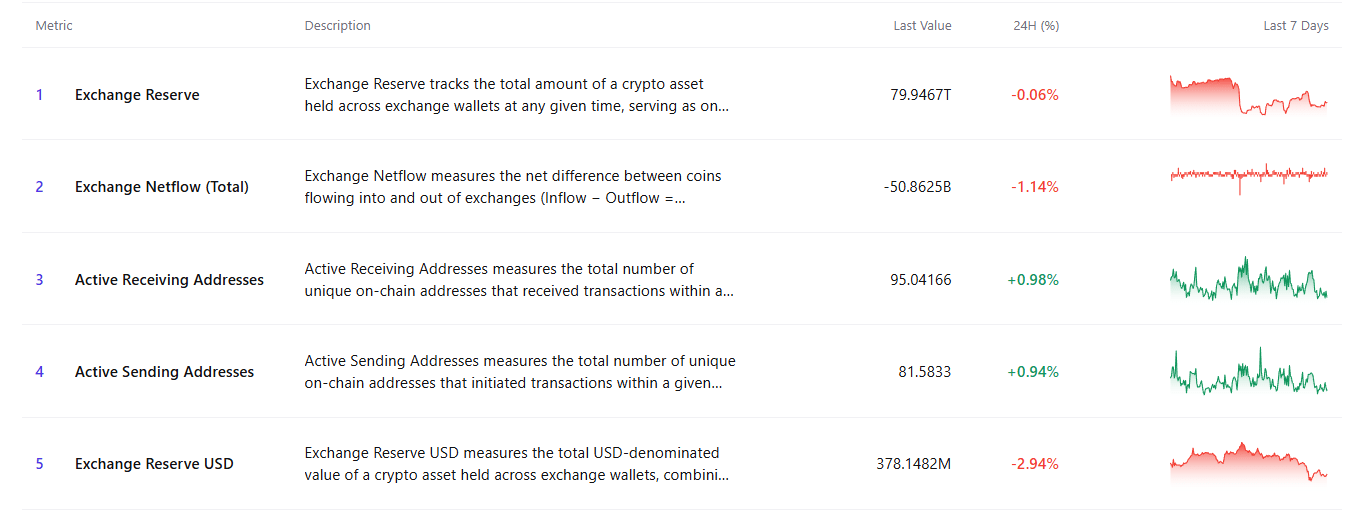This screenshot has width=1367, height=528.
Task: Open the Exchange Netflow (Total) metric
Action: pyautogui.click(x=162, y=187)
